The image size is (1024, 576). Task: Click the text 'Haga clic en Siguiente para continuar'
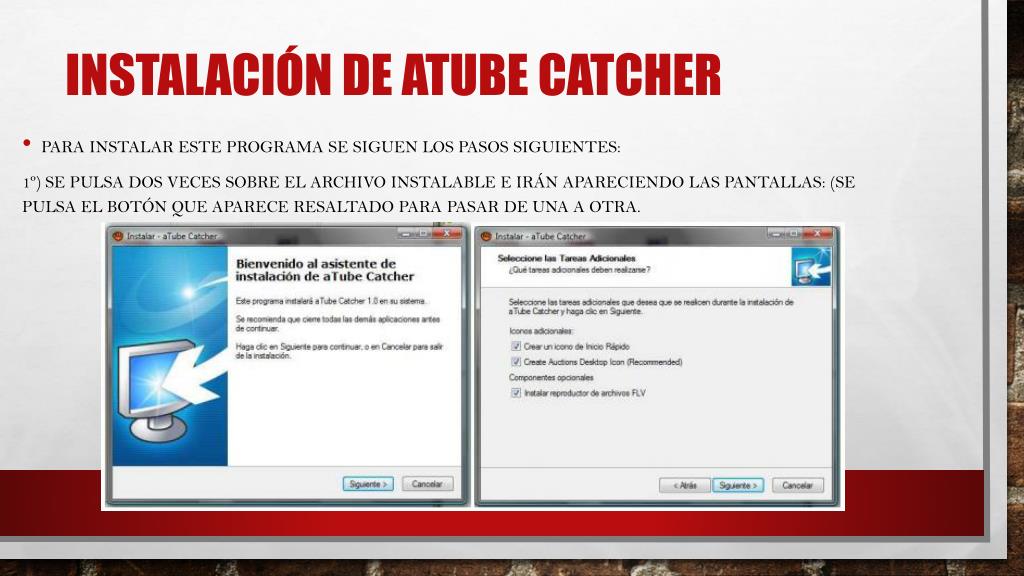(x=339, y=351)
